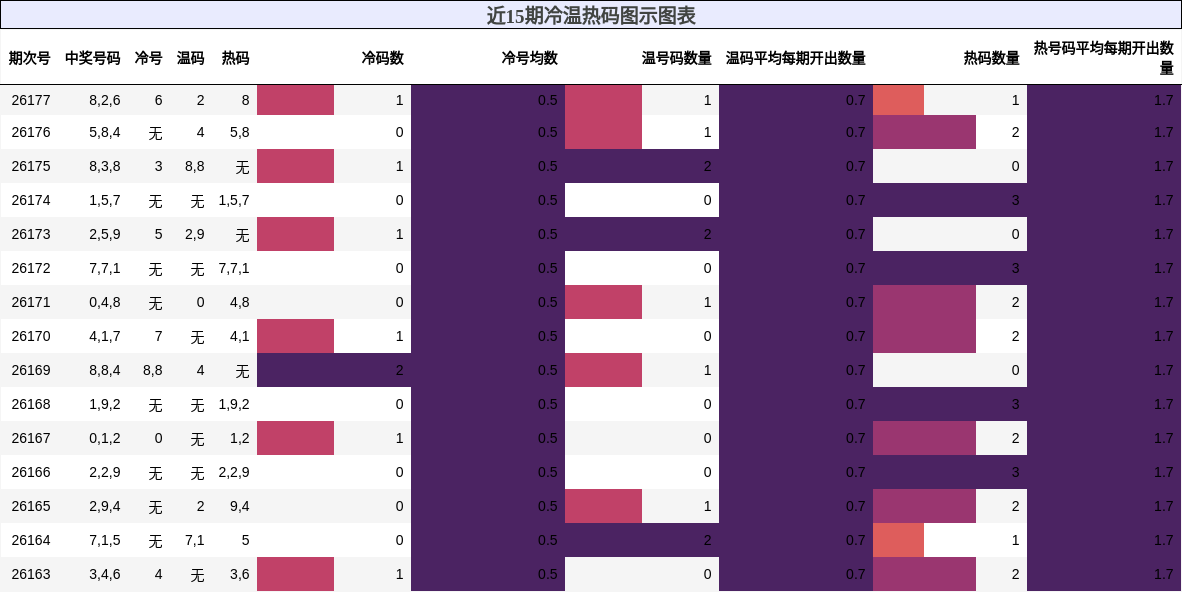Select period number 26176
This screenshot has height=592, width=1182.
coord(31,133)
